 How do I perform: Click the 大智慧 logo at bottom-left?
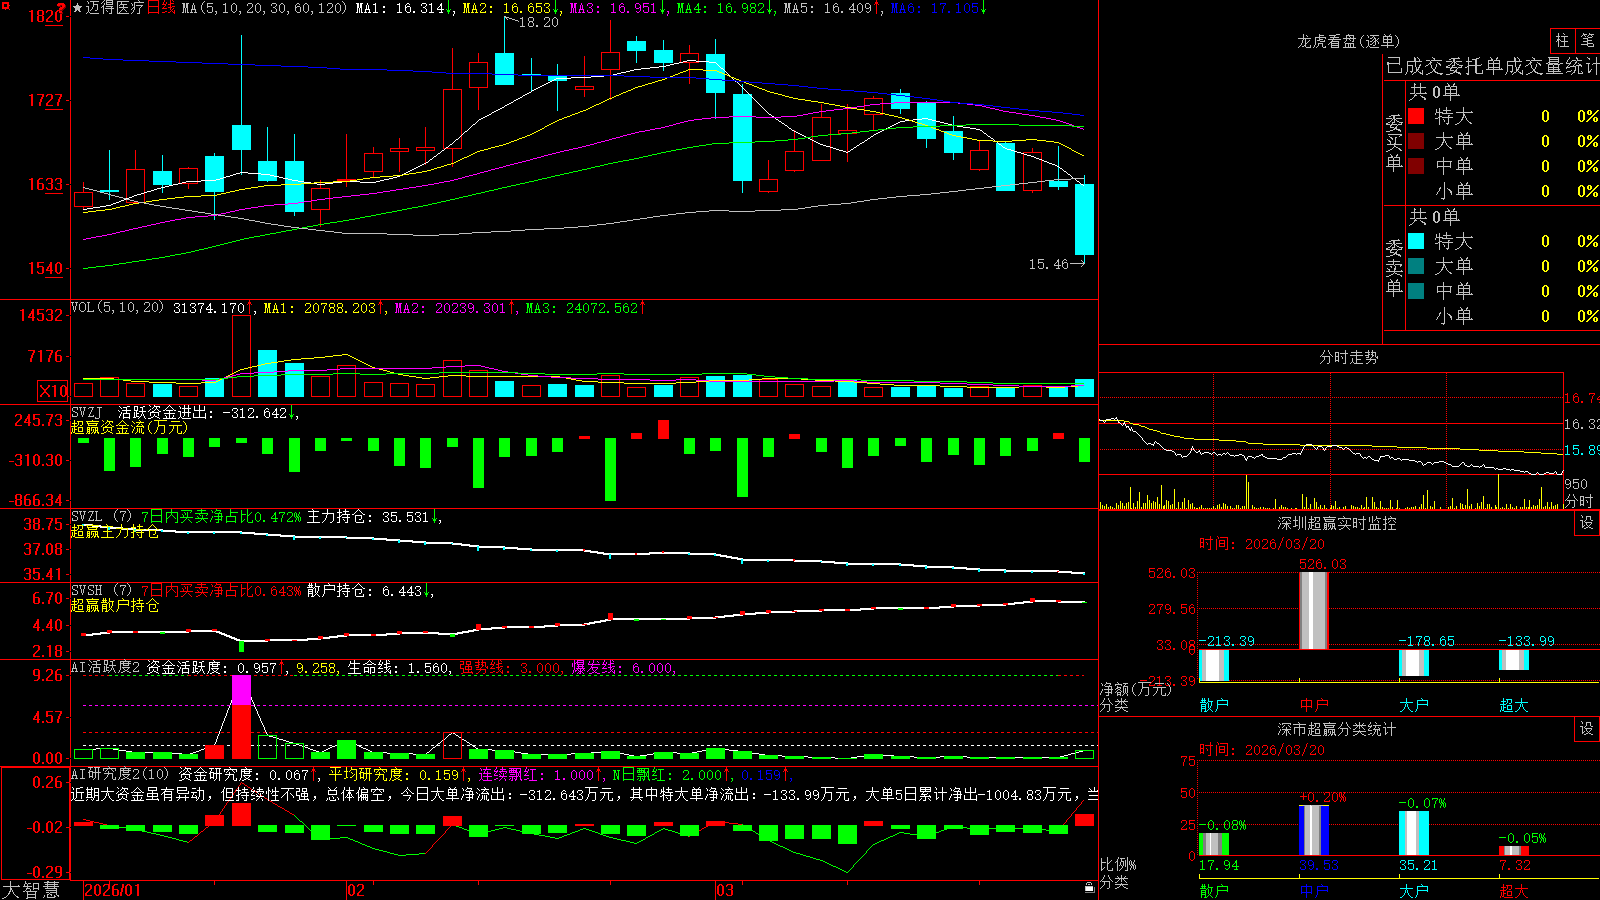(x=31, y=890)
